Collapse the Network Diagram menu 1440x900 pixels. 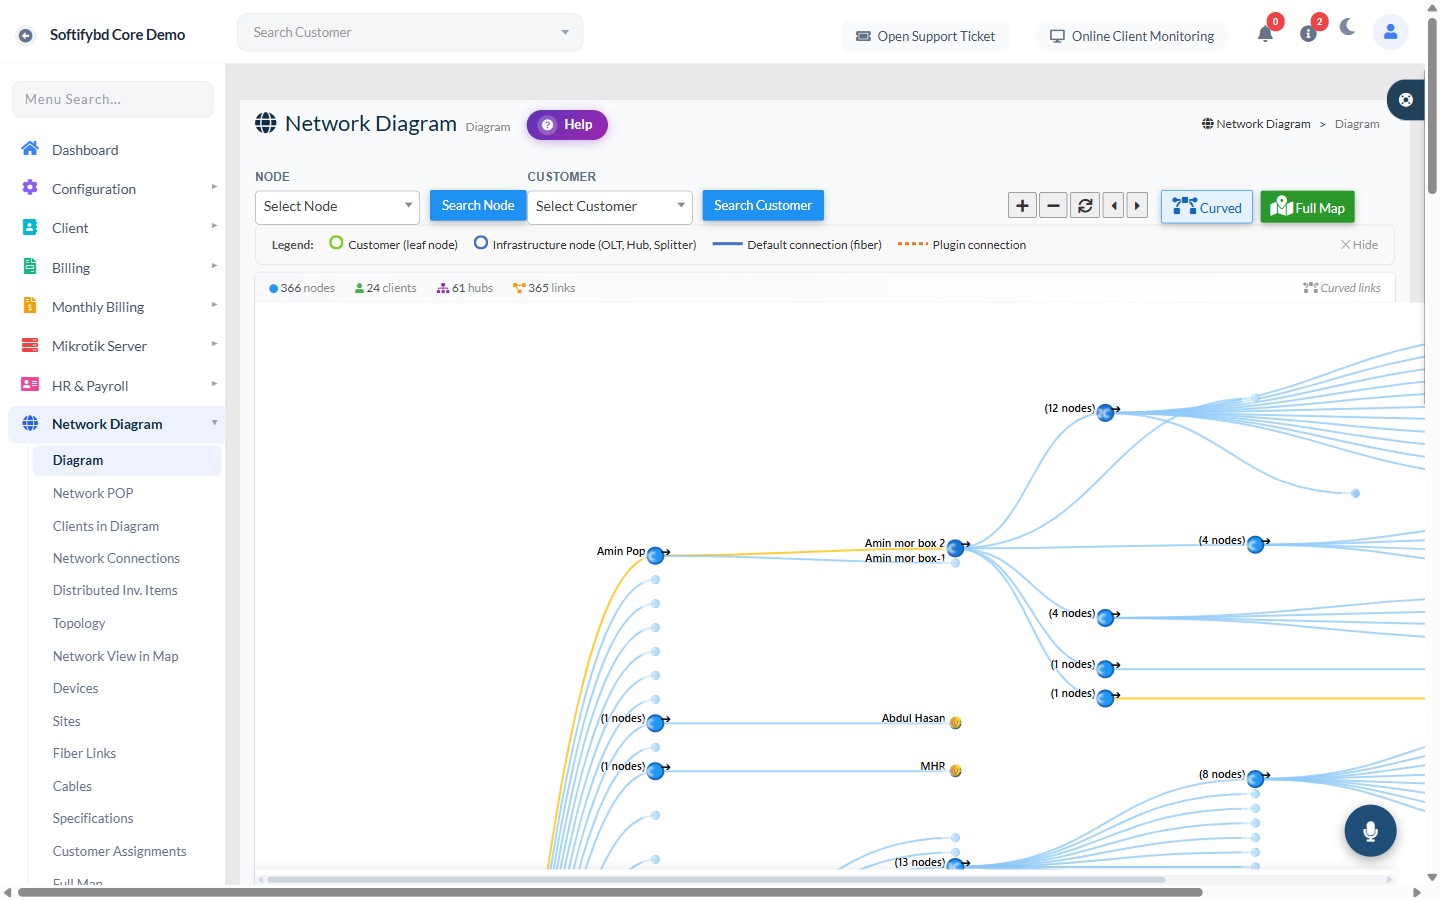[116, 424]
